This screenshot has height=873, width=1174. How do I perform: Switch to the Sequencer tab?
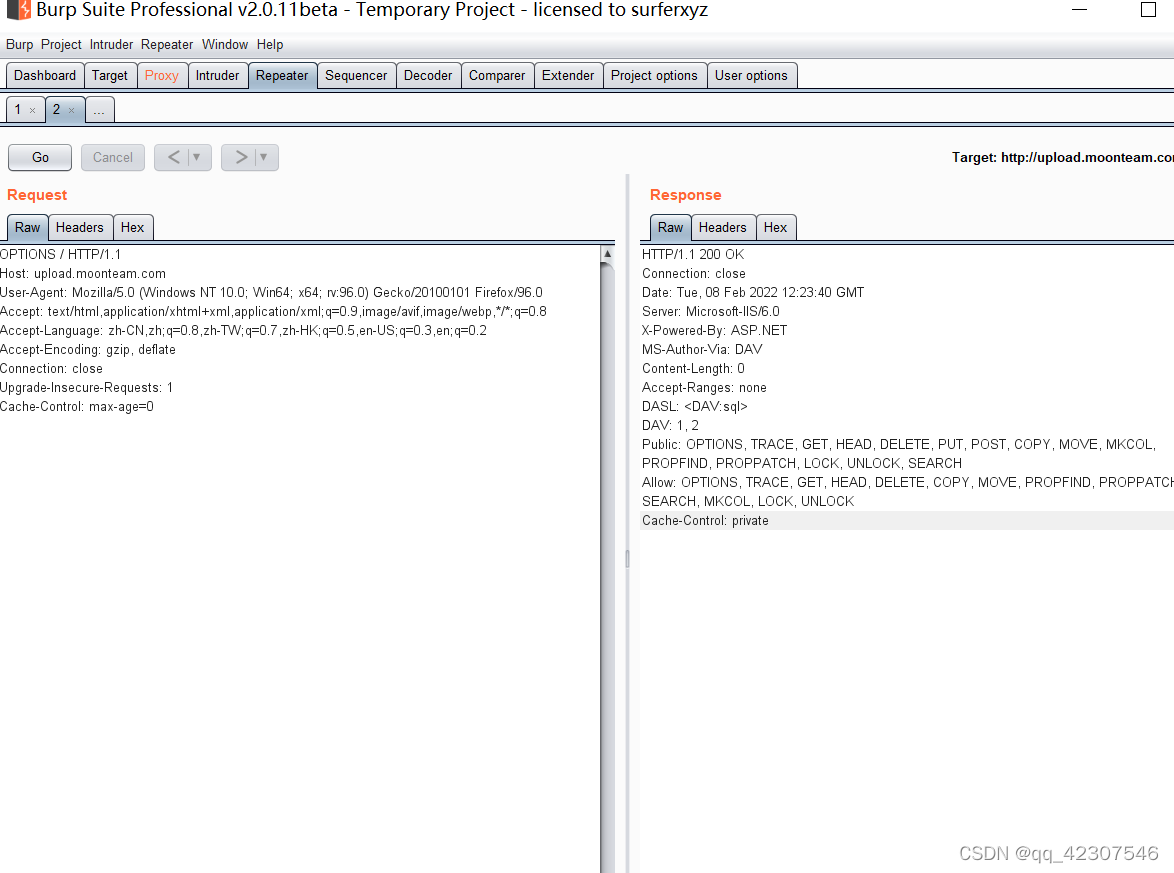tap(356, 76)
